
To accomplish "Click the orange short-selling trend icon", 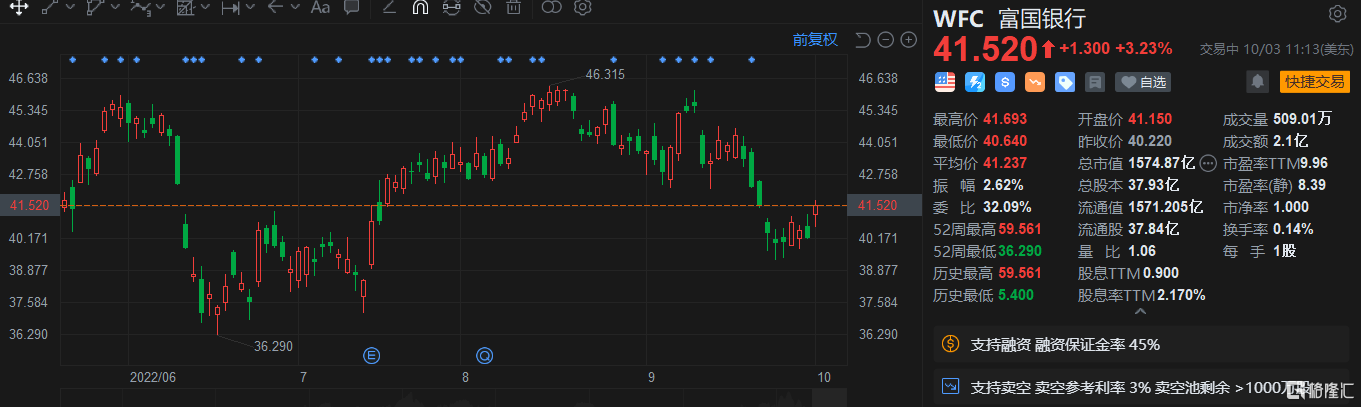I will (1035, 82).
